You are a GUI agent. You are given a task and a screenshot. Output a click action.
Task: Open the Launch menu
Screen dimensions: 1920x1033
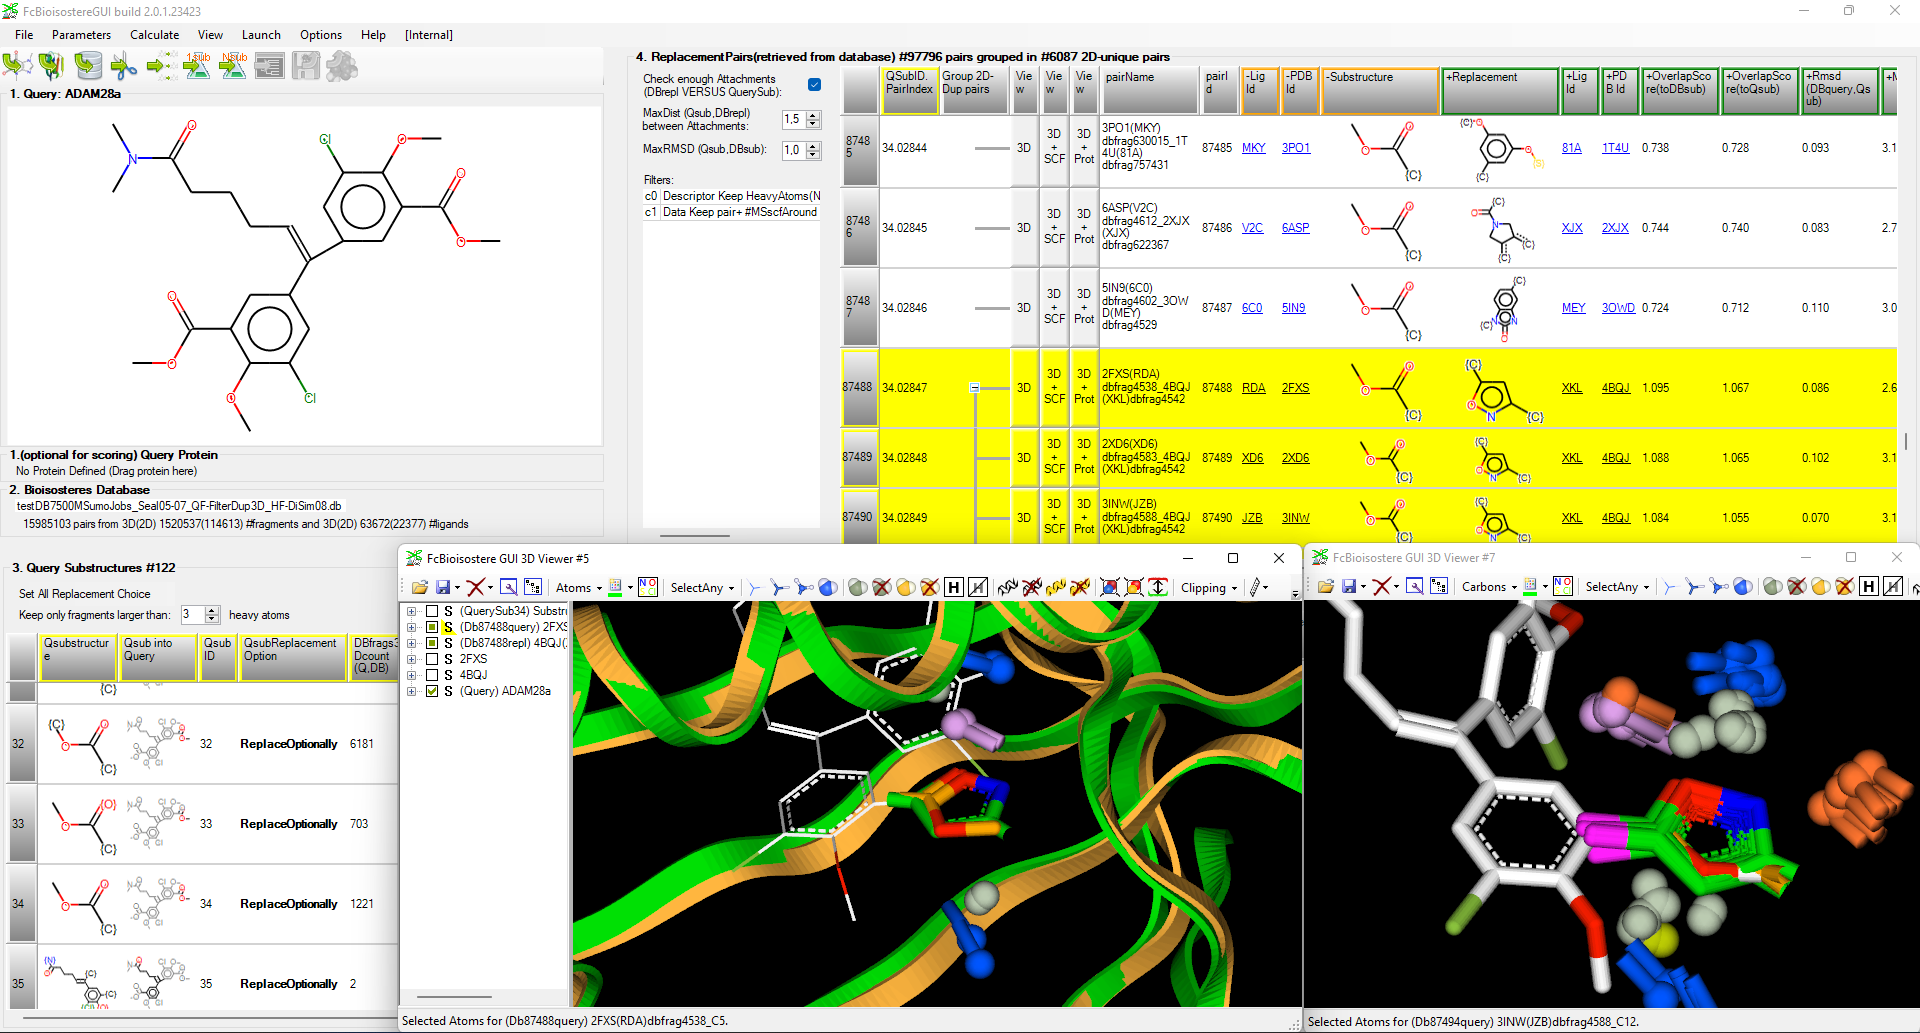pyautogui.click(x=261, y=35)
